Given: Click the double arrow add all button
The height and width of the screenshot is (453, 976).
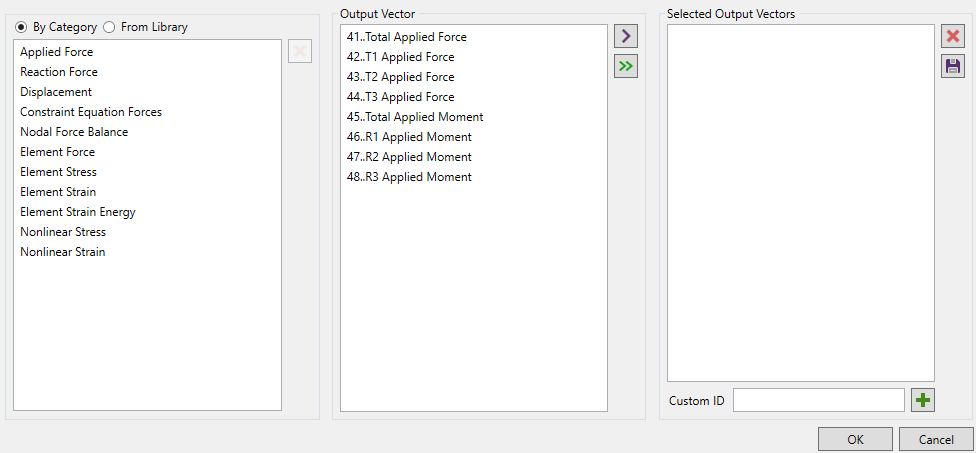Looking at the screenshot, I should point(626,67).
